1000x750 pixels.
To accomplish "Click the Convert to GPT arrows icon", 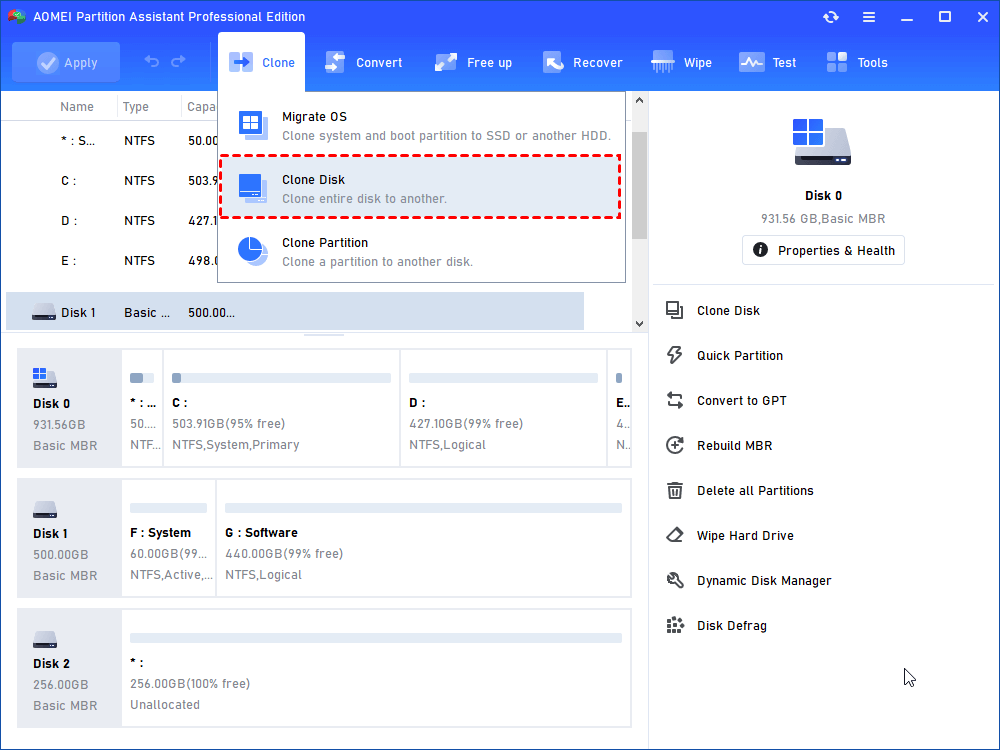I will pyautogui.click(x=675, y=401).
